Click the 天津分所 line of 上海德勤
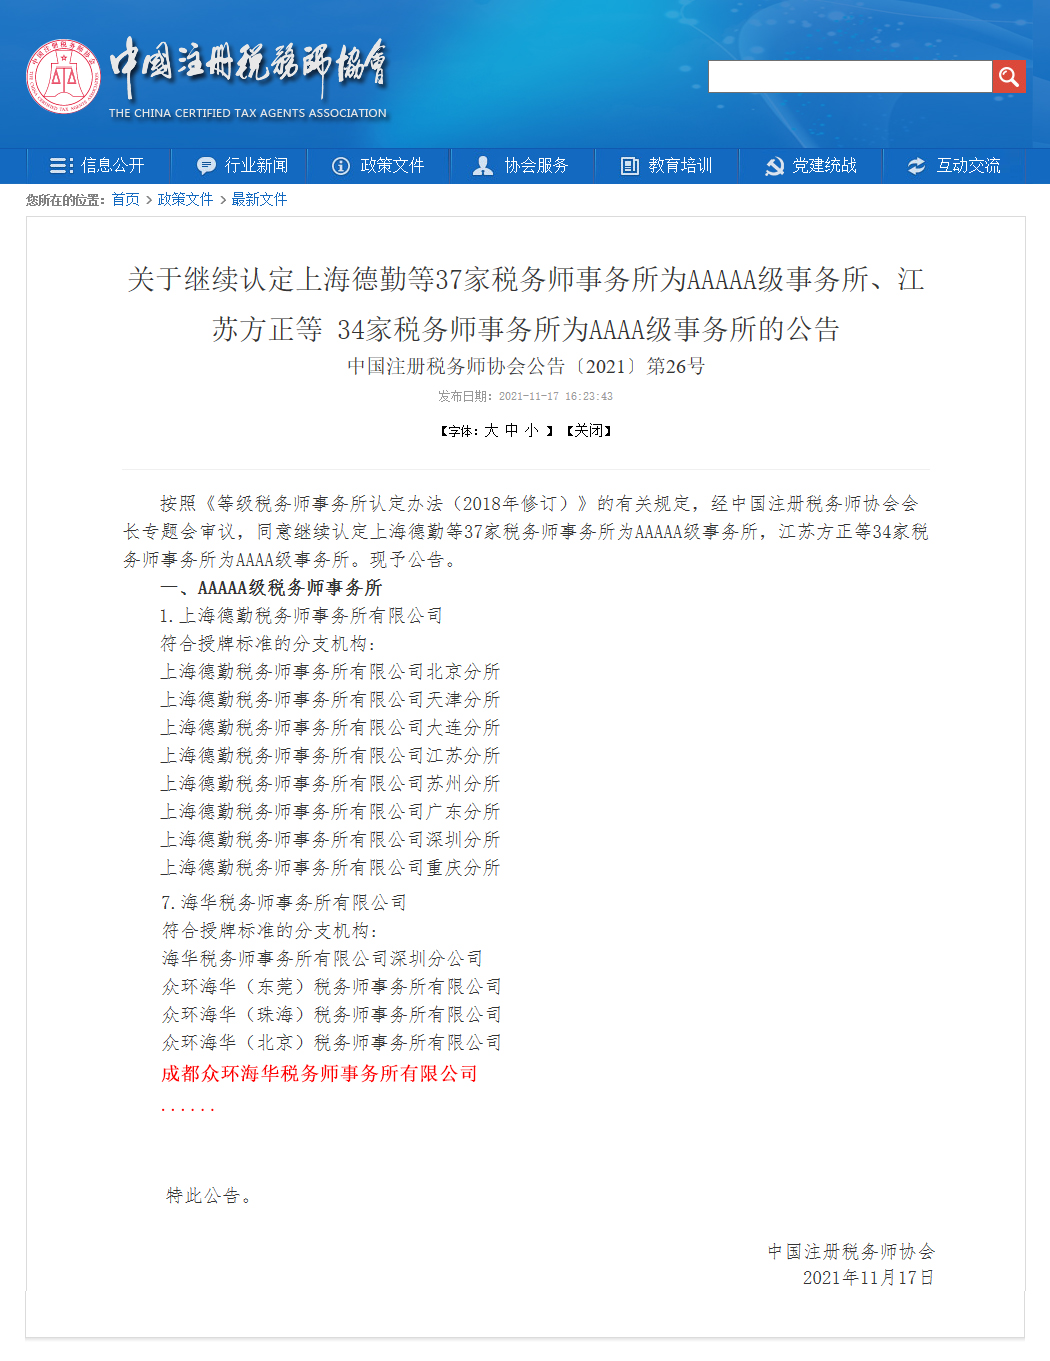 click(x=330, y=700)
